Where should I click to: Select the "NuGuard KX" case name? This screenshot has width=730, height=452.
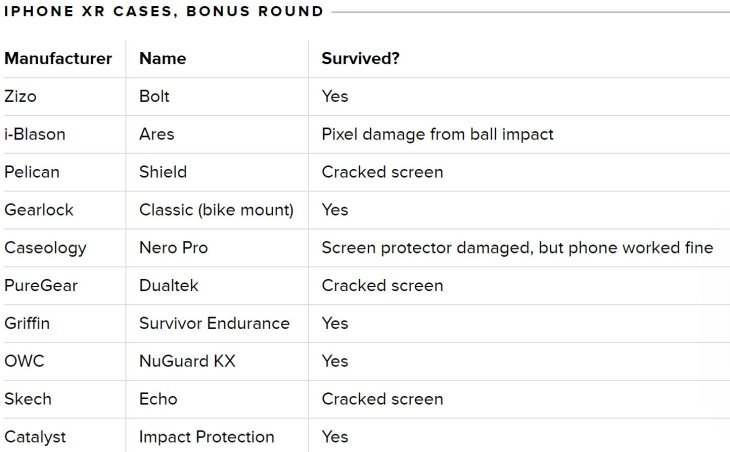point(187,361)
